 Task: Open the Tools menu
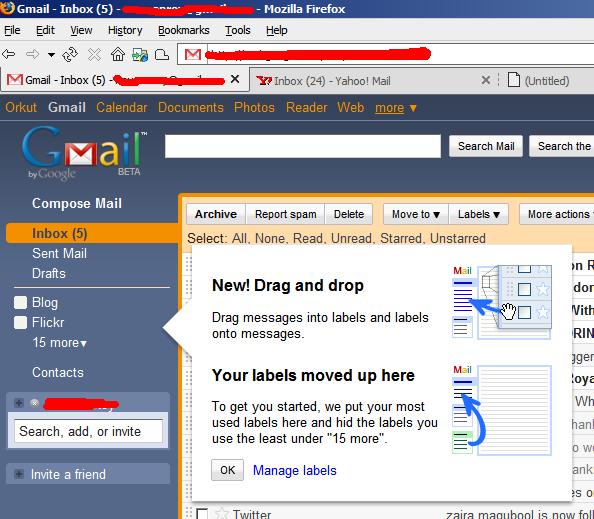238,30
